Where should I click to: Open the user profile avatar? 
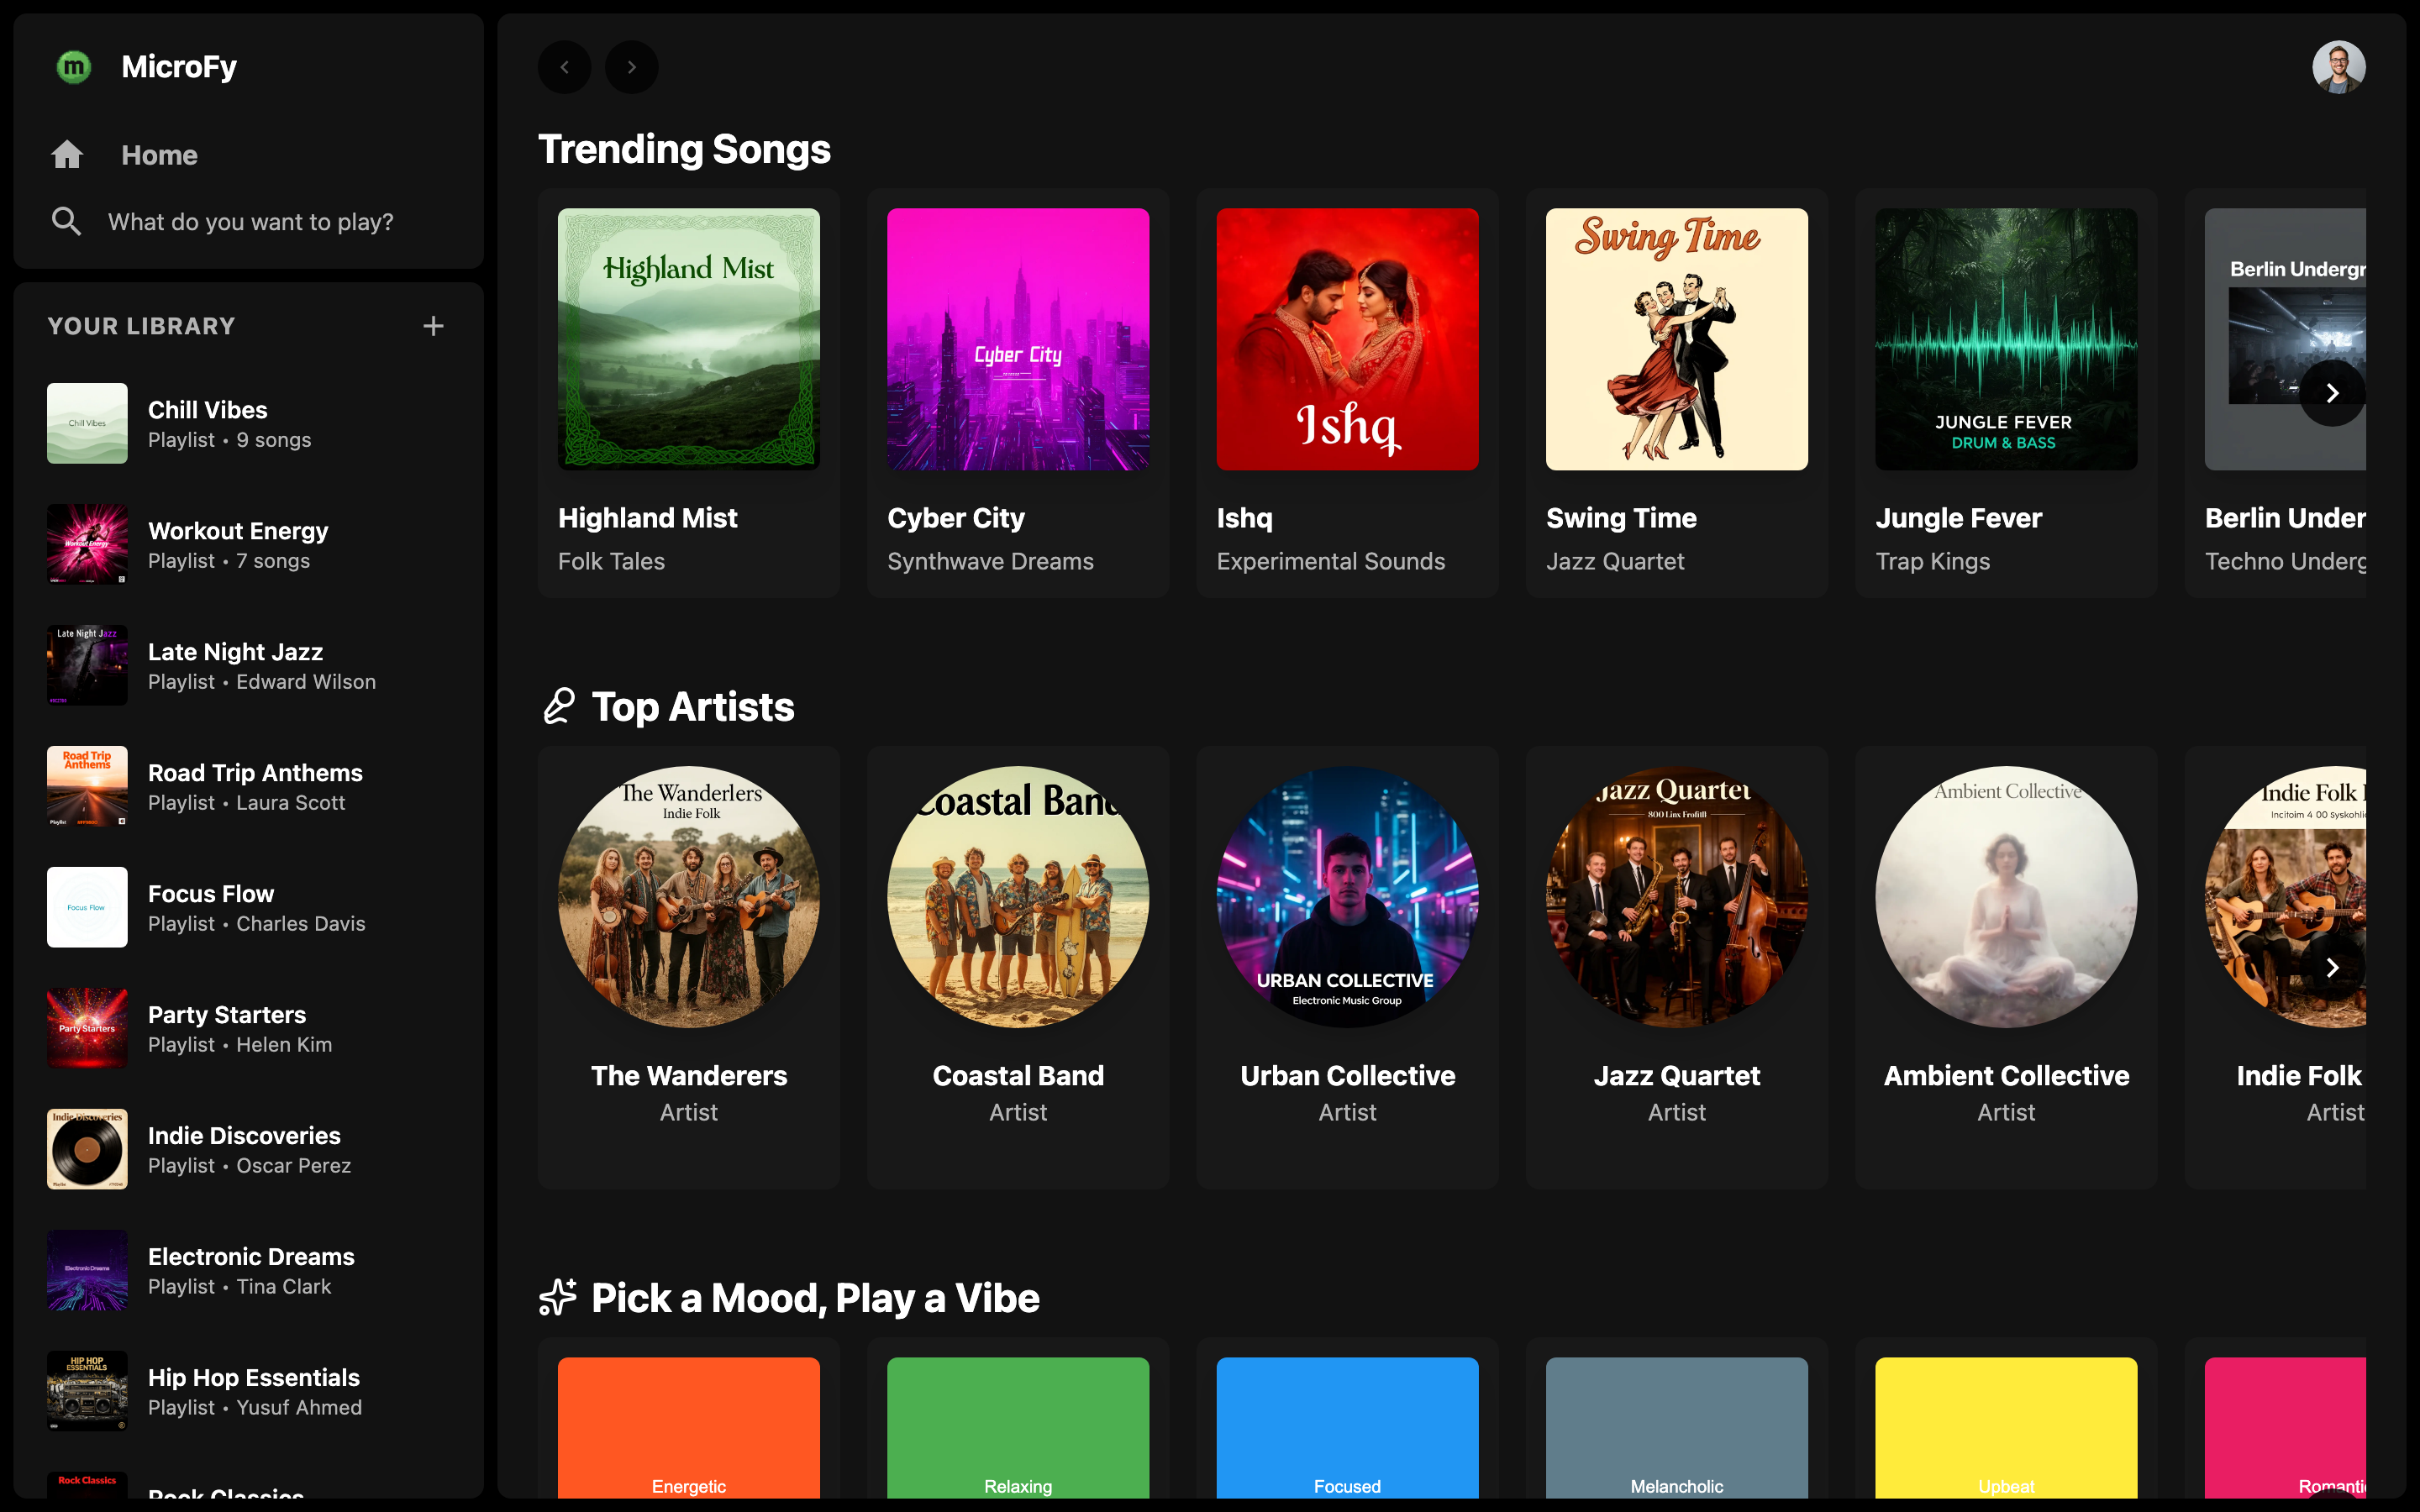2338,67
